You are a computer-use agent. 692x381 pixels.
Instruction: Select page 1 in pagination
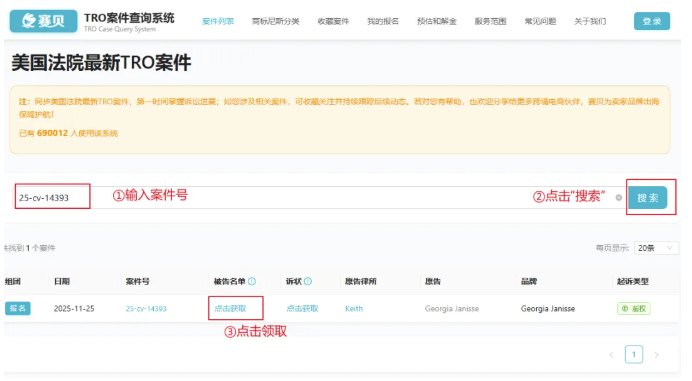coord(634,355)
